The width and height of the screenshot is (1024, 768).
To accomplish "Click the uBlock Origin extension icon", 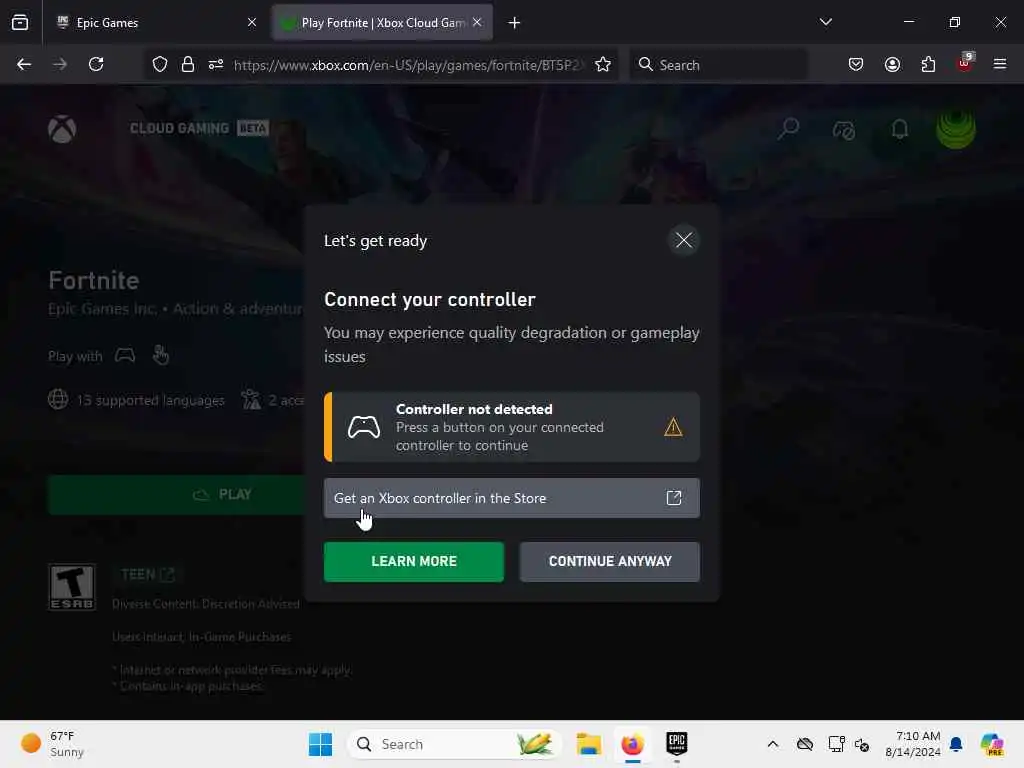I will (965, 63).
